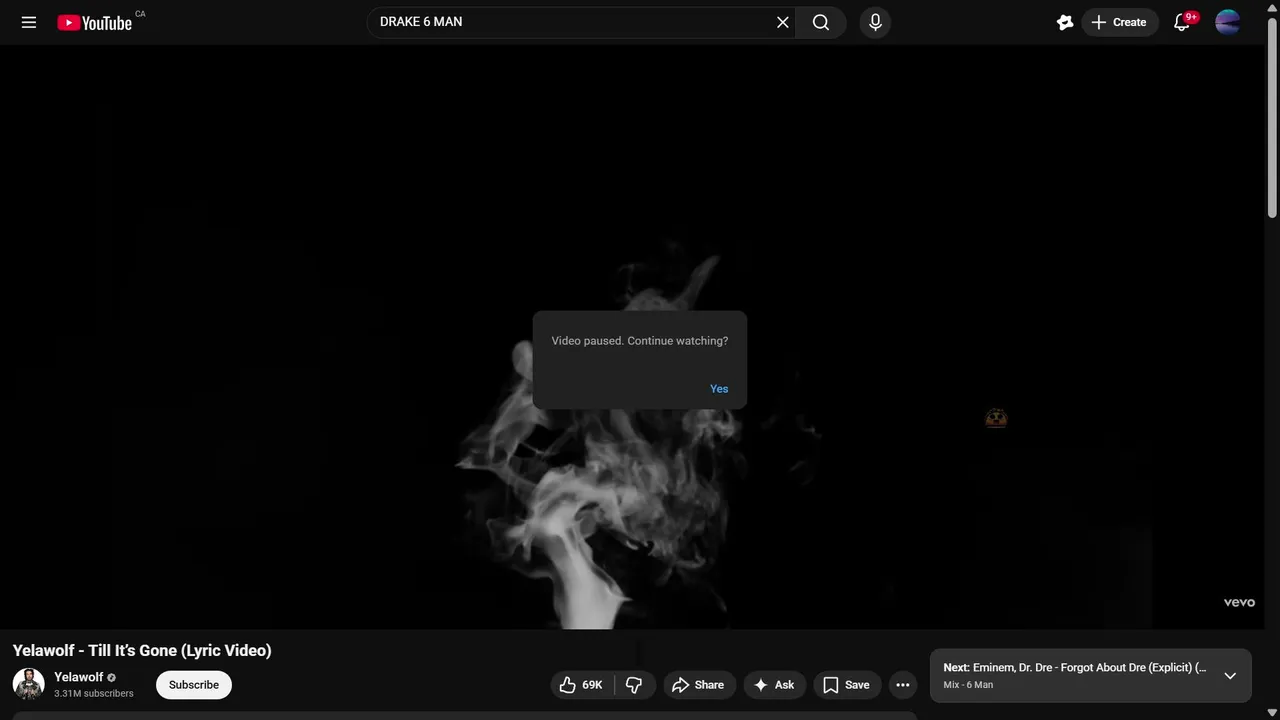Click the video title text
The image size is (1280, 720).
pyautogui.click(x=142, y=650)
